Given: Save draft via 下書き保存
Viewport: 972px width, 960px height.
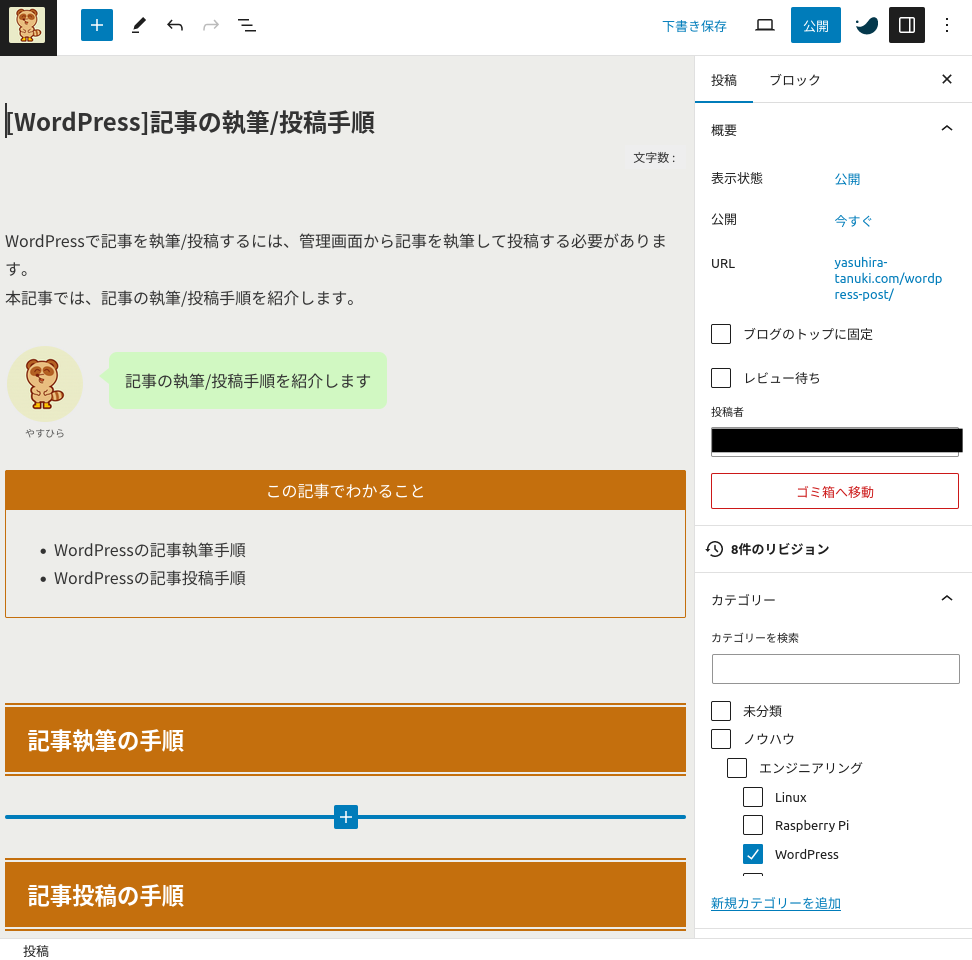Looking at the screenshot, I should coord(694,26).
